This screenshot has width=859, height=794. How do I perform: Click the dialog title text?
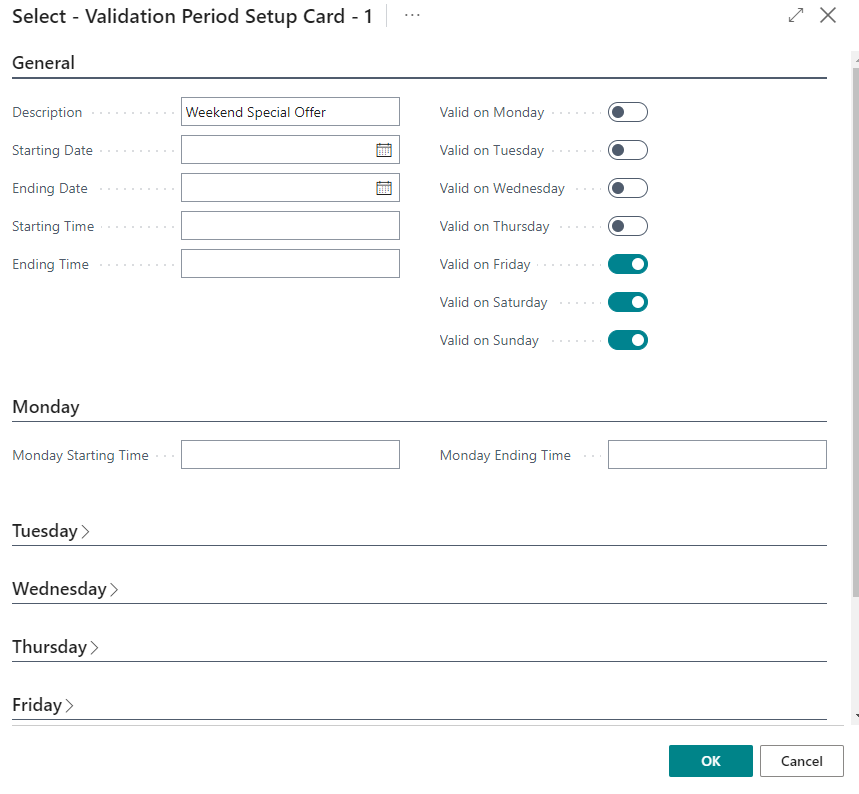[x=192, y=16]
